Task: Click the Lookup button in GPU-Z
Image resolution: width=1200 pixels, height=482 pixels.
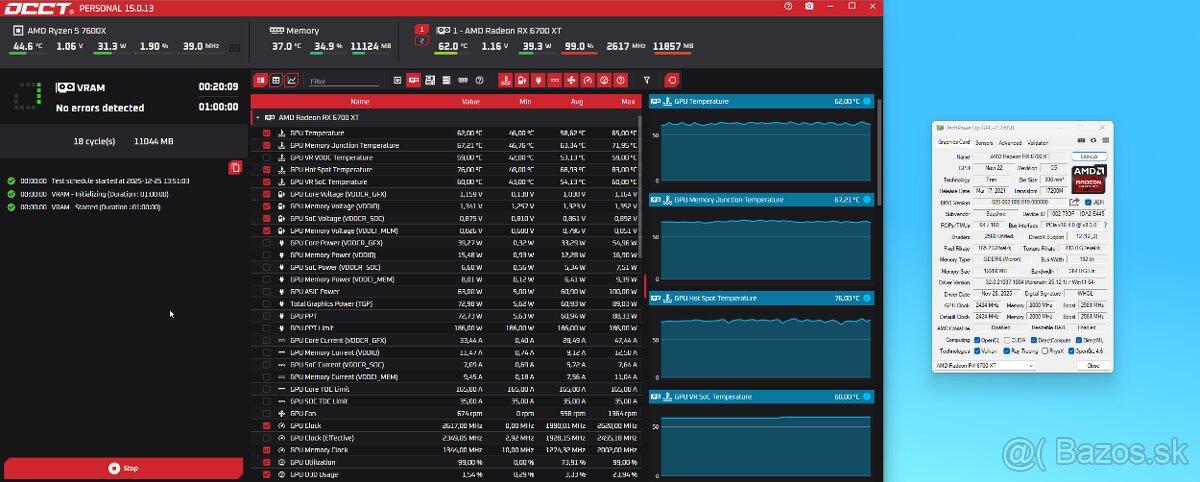Action: pyautogui.click(x=1088, y=157)
